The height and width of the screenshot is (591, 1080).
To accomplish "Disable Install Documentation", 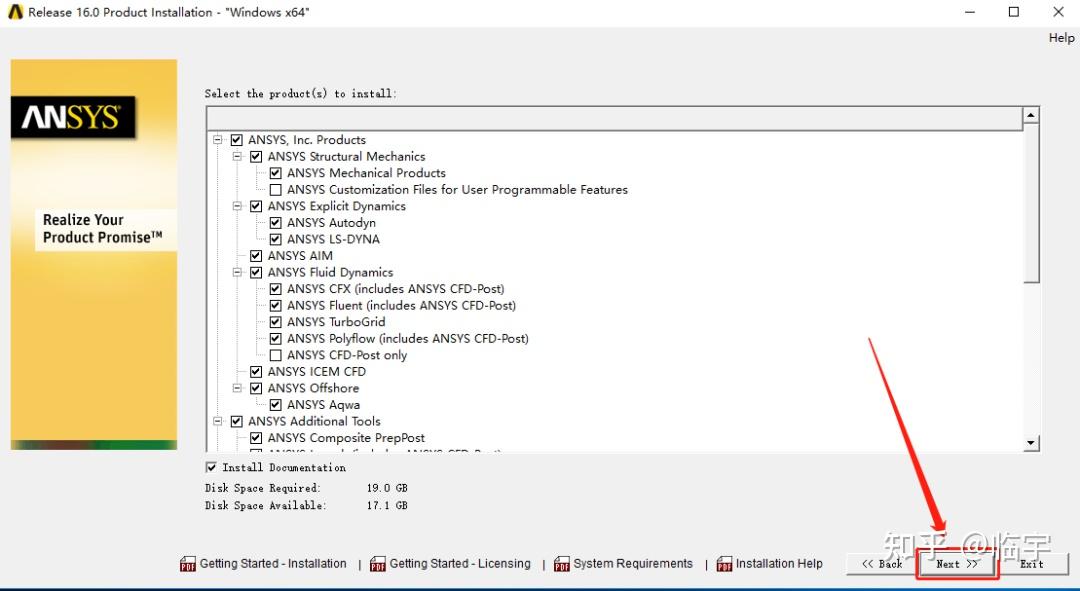I will click(210, 466).
